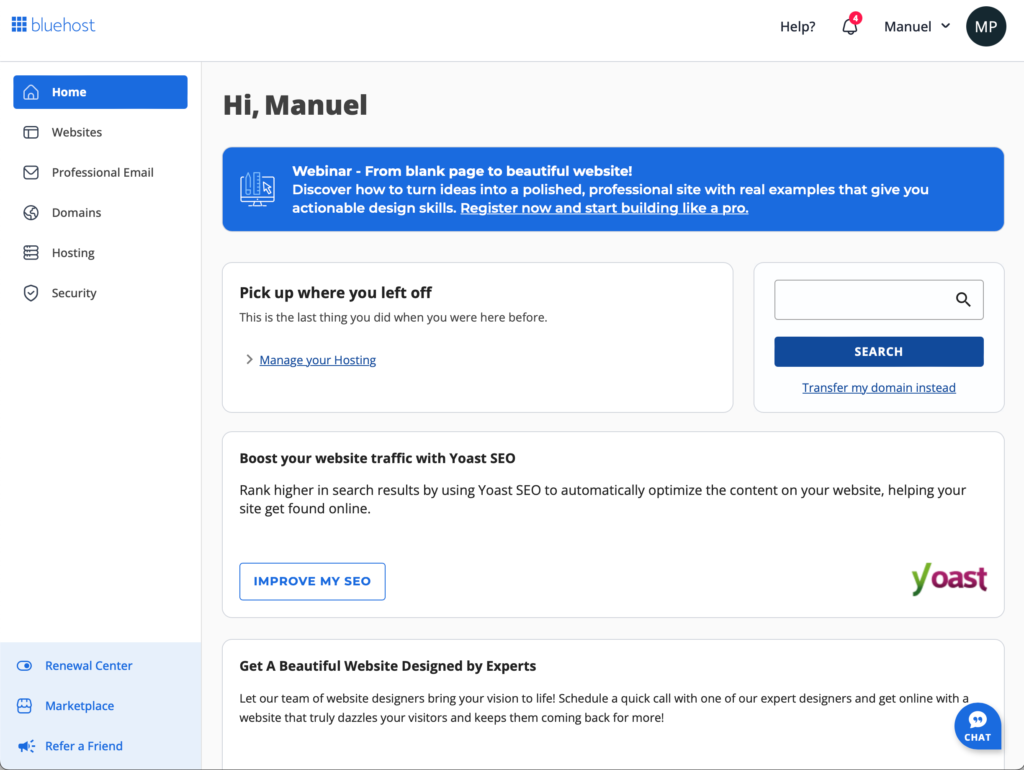Expand the Manage your Hosting chevron
The height and width of the screenshot is (770, 1024).
[x=249, y=360]
